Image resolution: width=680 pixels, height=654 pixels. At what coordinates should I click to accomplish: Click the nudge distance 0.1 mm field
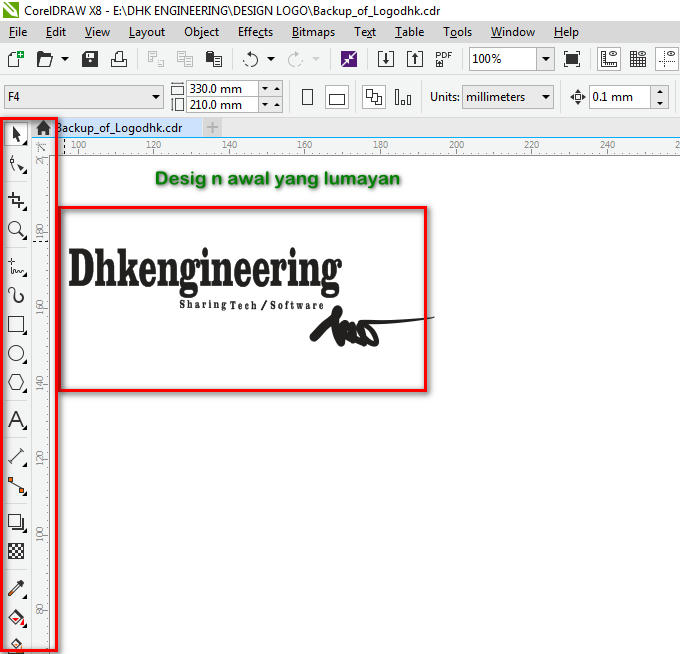pos(619,97)
